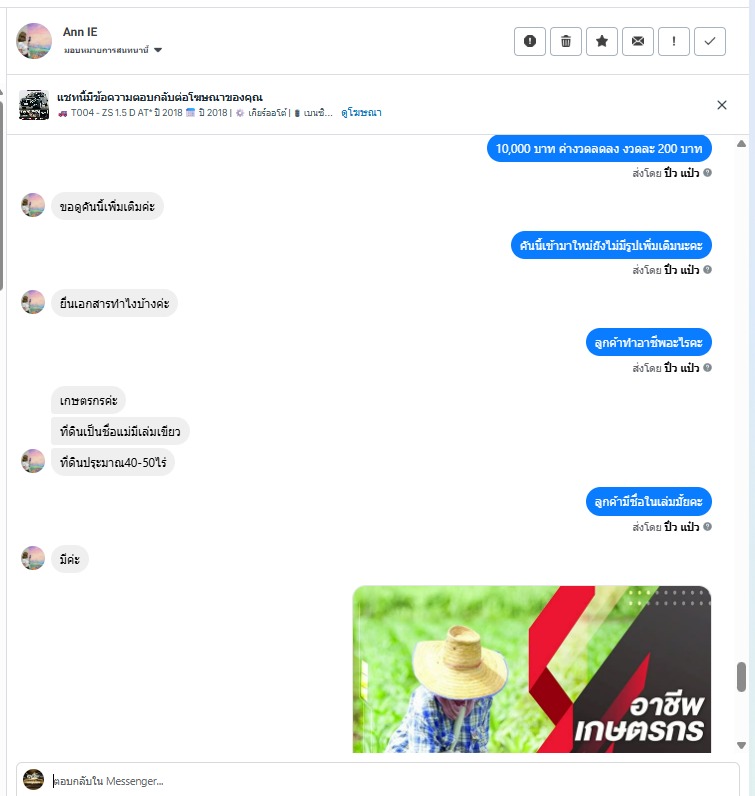Open the มอบหมายการสนทนานี้ assignment menu
Image resolution: width=755 pixels, height=796 pixels.
point(112,50)
